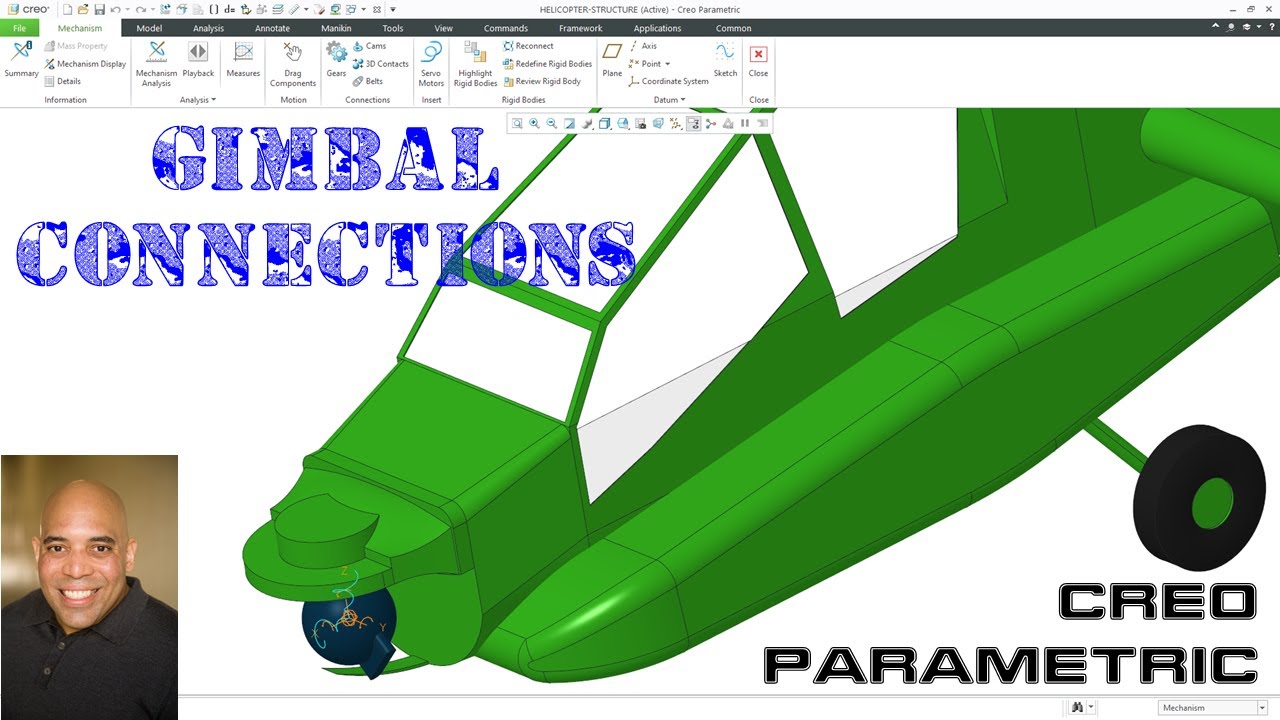Click Zoom In on graphics toolbar
This screenshot has height=720, width=1280.
coord(534,124)
